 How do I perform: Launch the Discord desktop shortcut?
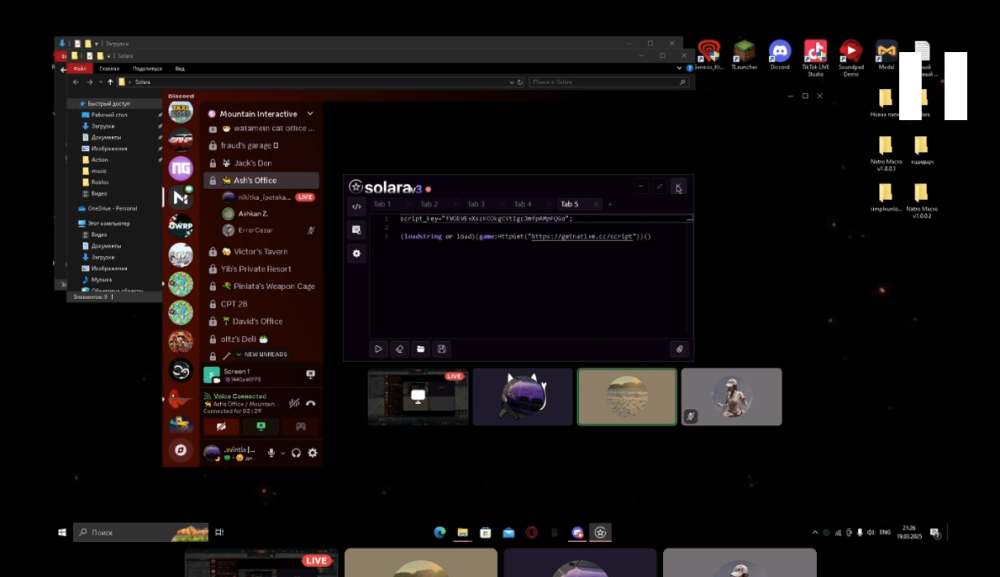(779, 54)
